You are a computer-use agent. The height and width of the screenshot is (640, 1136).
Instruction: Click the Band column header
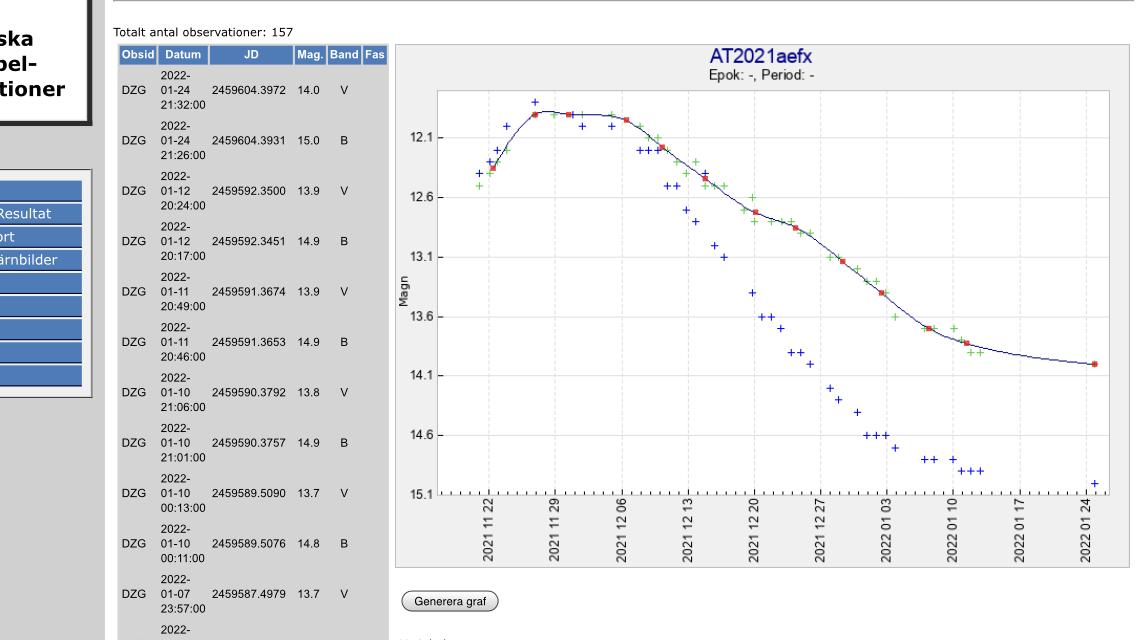point(344,55)
